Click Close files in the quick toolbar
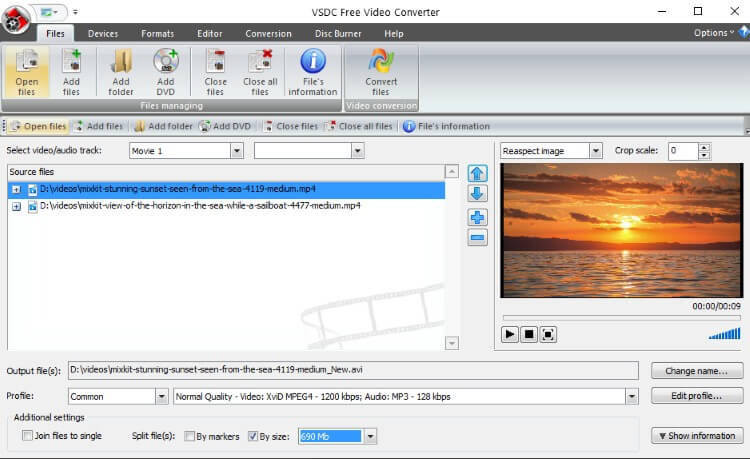 coord(291,126)
